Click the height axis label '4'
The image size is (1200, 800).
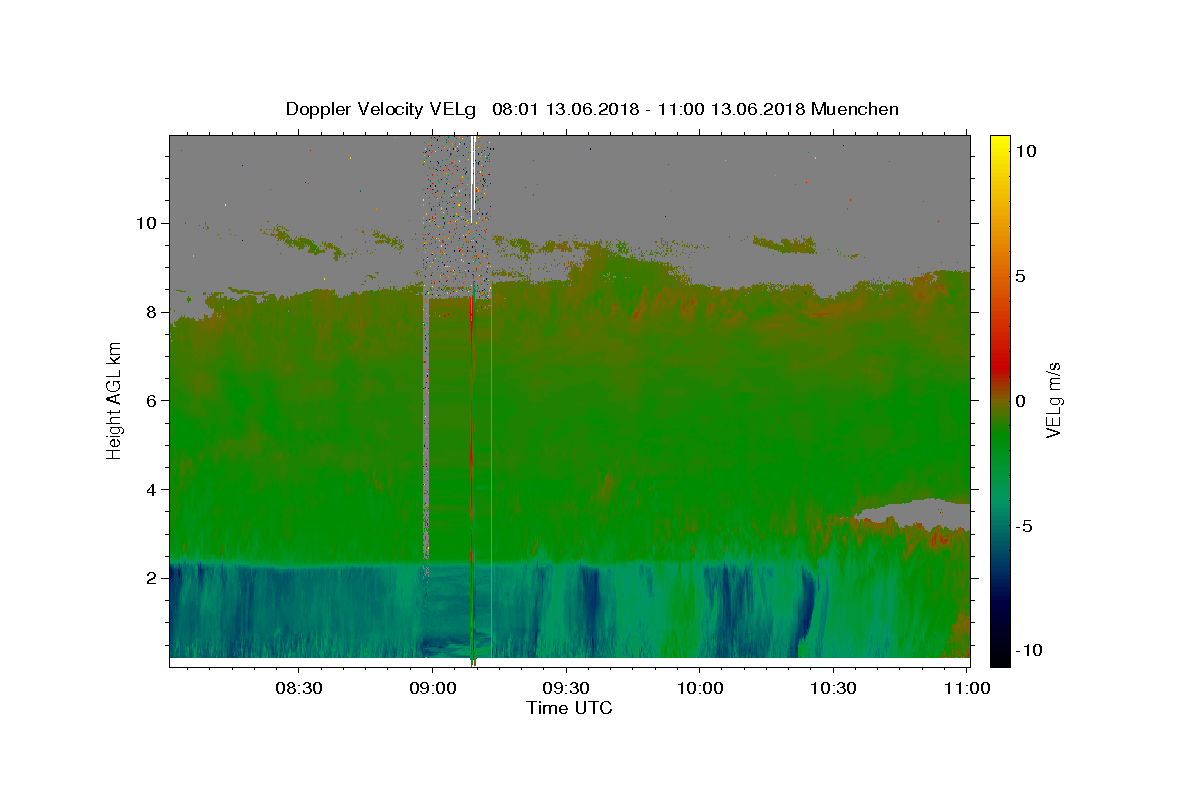pyautogui.click(x=151, y=489)
